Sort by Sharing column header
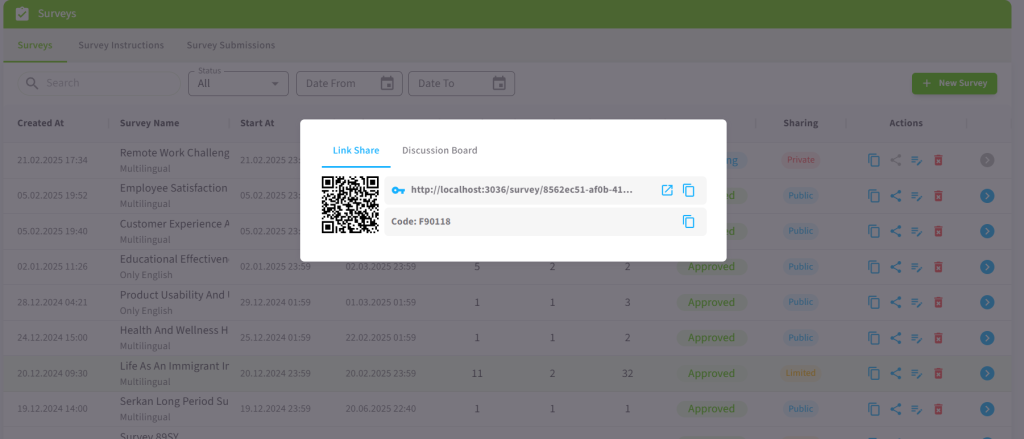The image size is (1024, 439). tap(801, 123)
